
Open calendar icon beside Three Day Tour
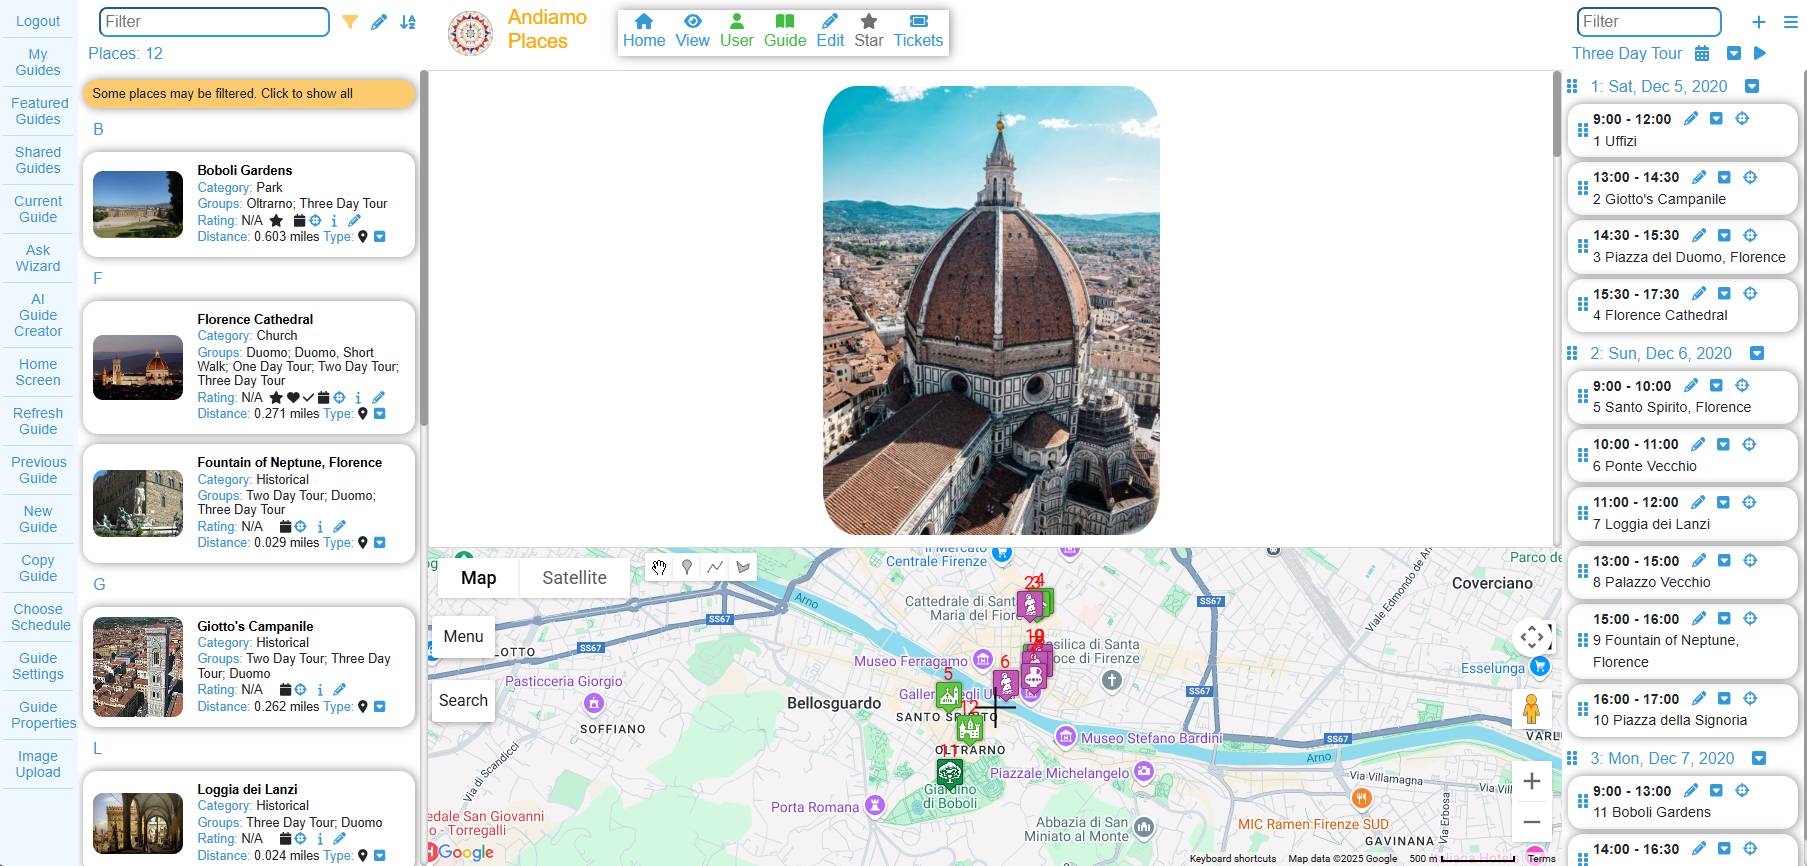[1702, 54]
